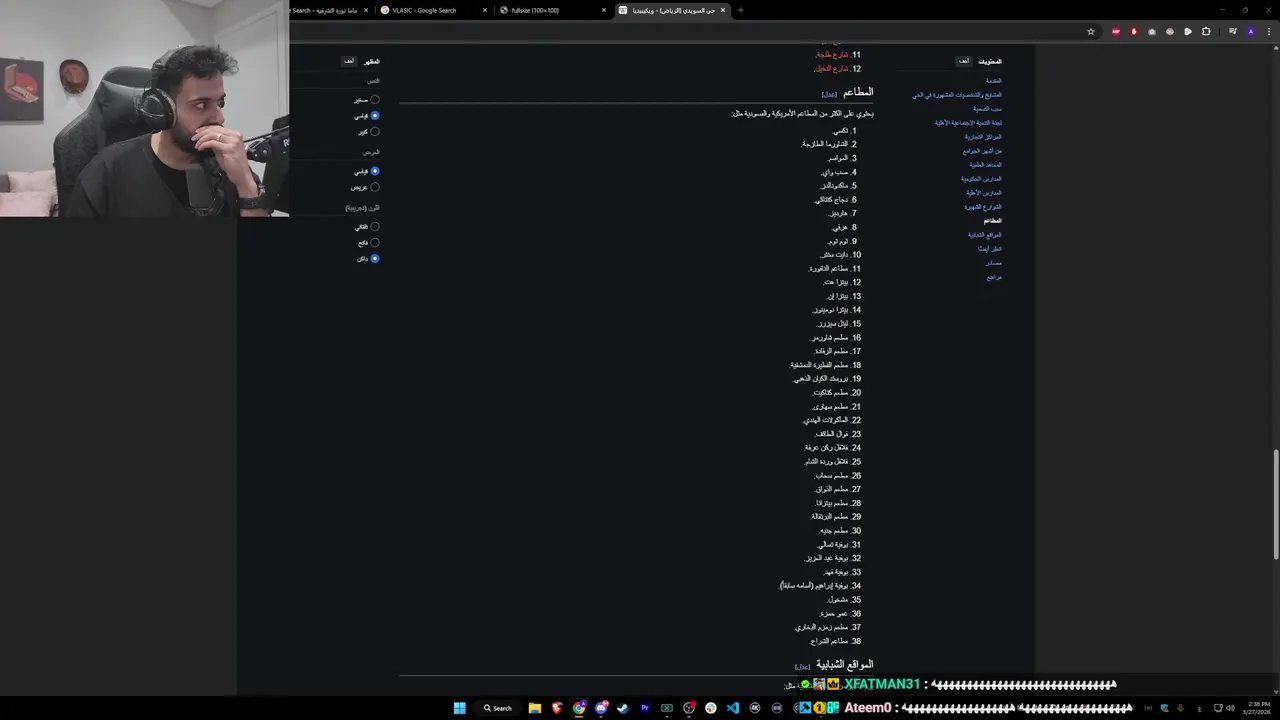The height and width of the screenshot is (720, 1280).
Task: Jump to المواقع الشبابية in contents
Action: [x=984, y=235]
